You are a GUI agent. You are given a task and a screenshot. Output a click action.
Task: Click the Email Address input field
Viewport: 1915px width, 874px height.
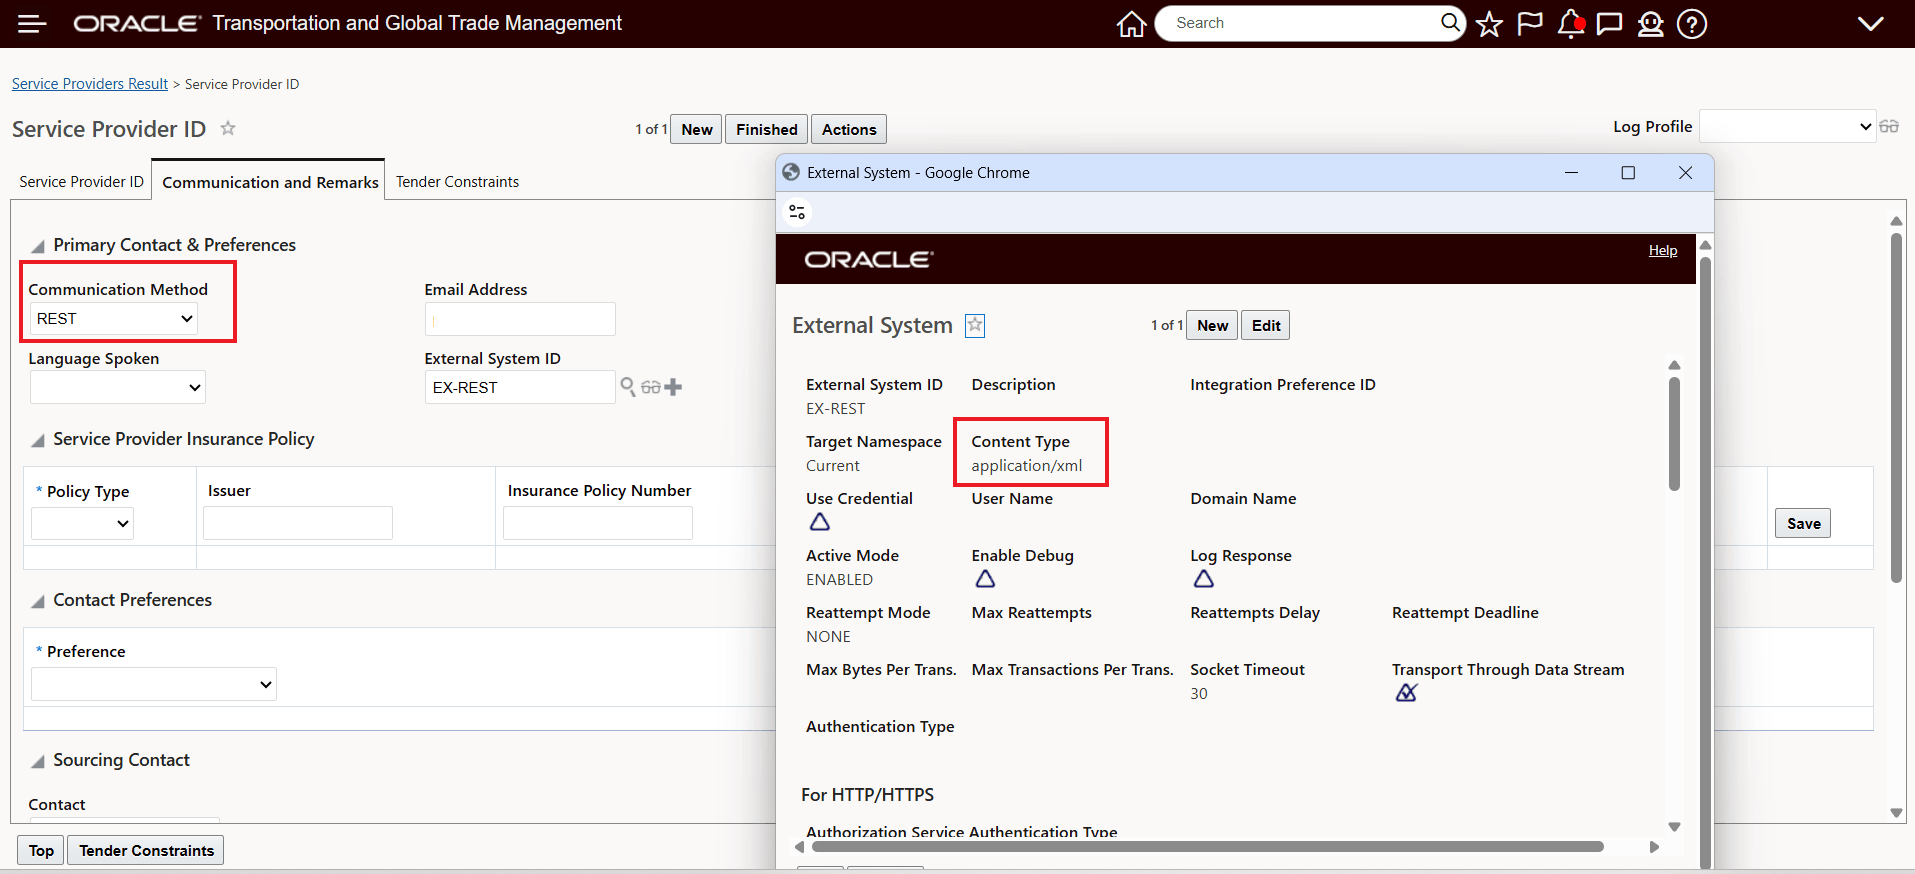tap(520, 319)
